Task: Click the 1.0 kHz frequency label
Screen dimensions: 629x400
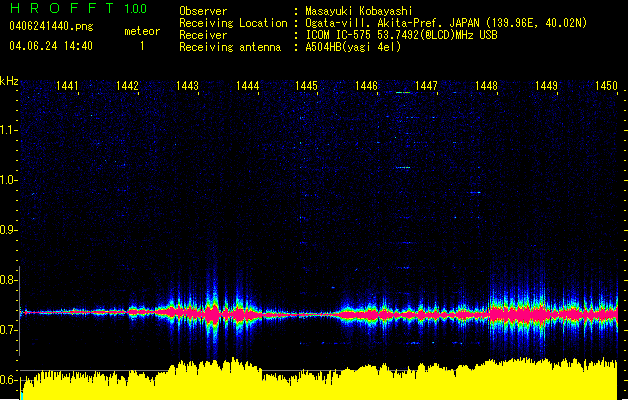Action: point(8,180)
